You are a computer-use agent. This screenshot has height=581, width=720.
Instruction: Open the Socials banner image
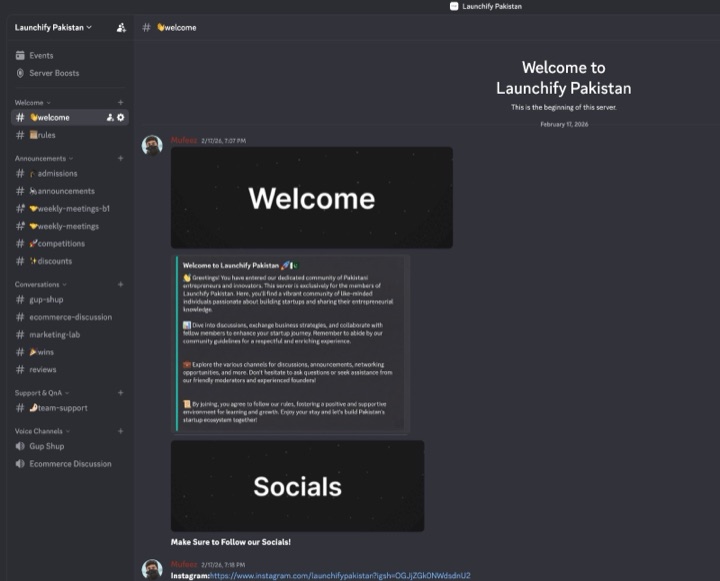click(x=298, y=486)
